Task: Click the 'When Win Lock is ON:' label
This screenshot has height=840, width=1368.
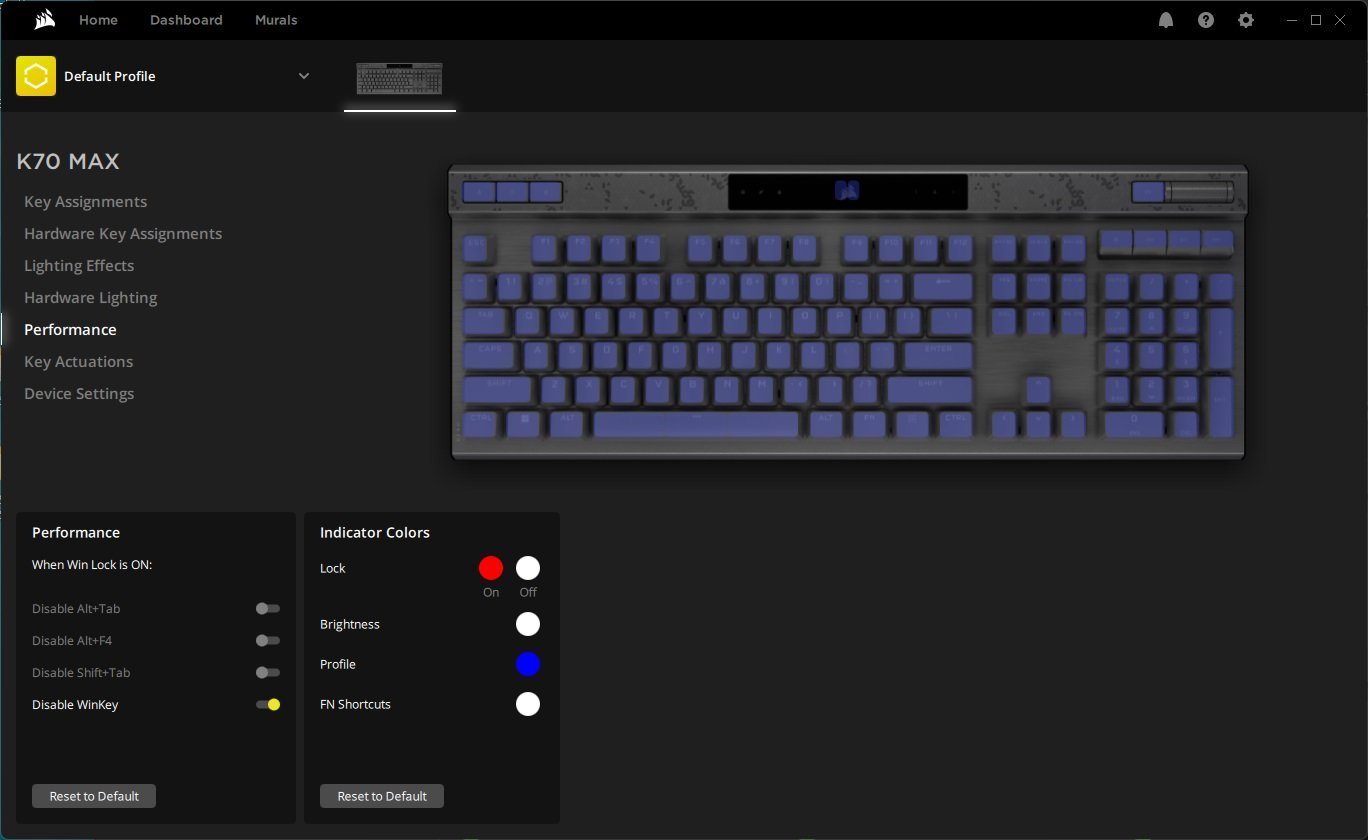Action: [92, 565]
